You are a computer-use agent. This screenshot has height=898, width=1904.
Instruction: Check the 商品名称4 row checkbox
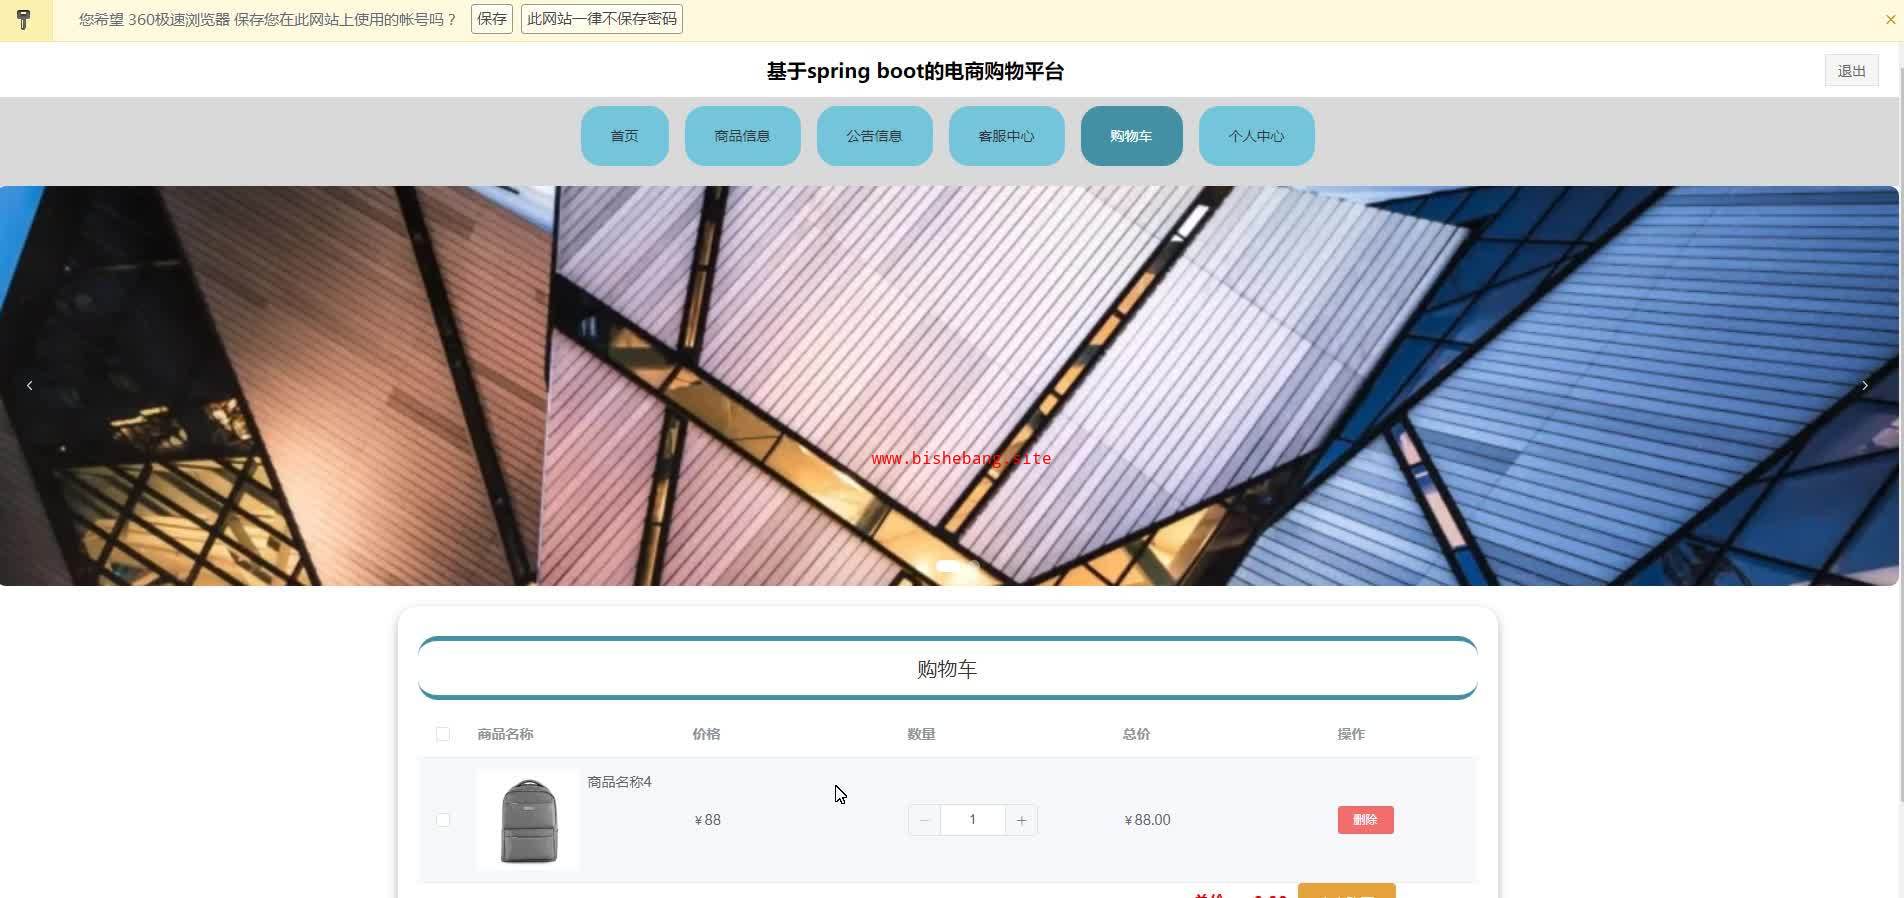pyautogui.click(x=443, y=820)
